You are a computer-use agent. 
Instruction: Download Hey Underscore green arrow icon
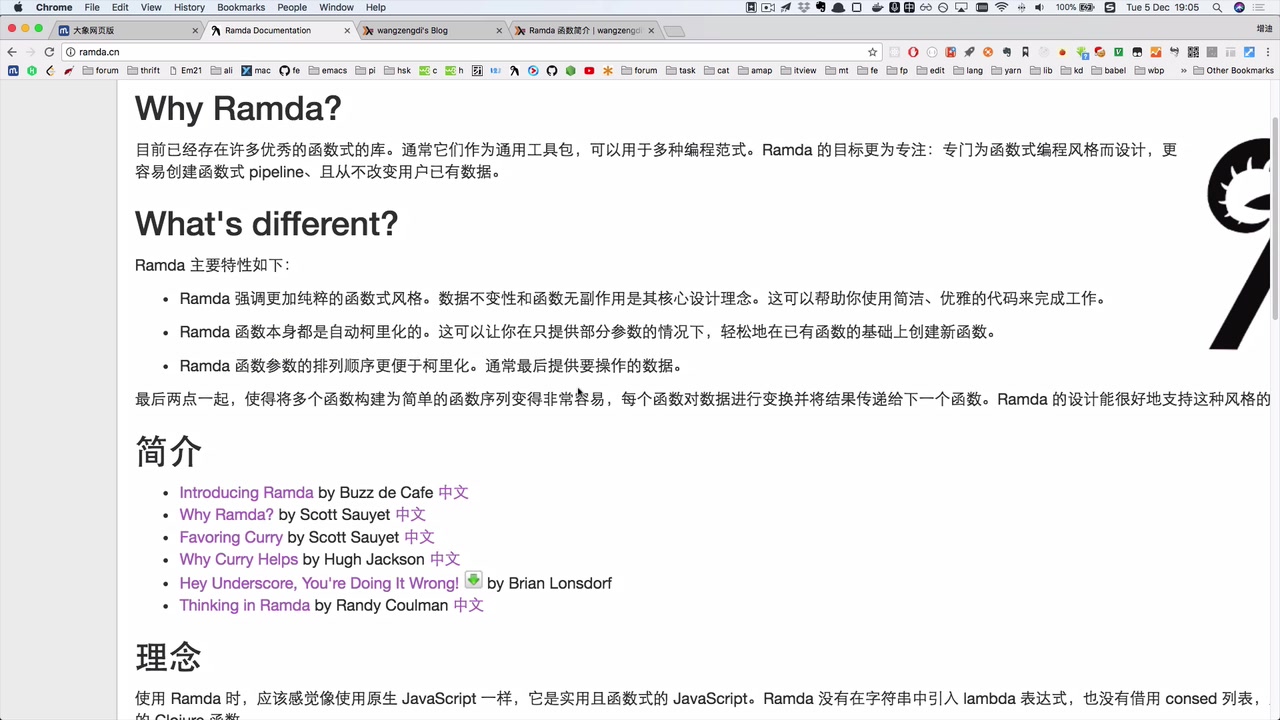click(473, 580)
